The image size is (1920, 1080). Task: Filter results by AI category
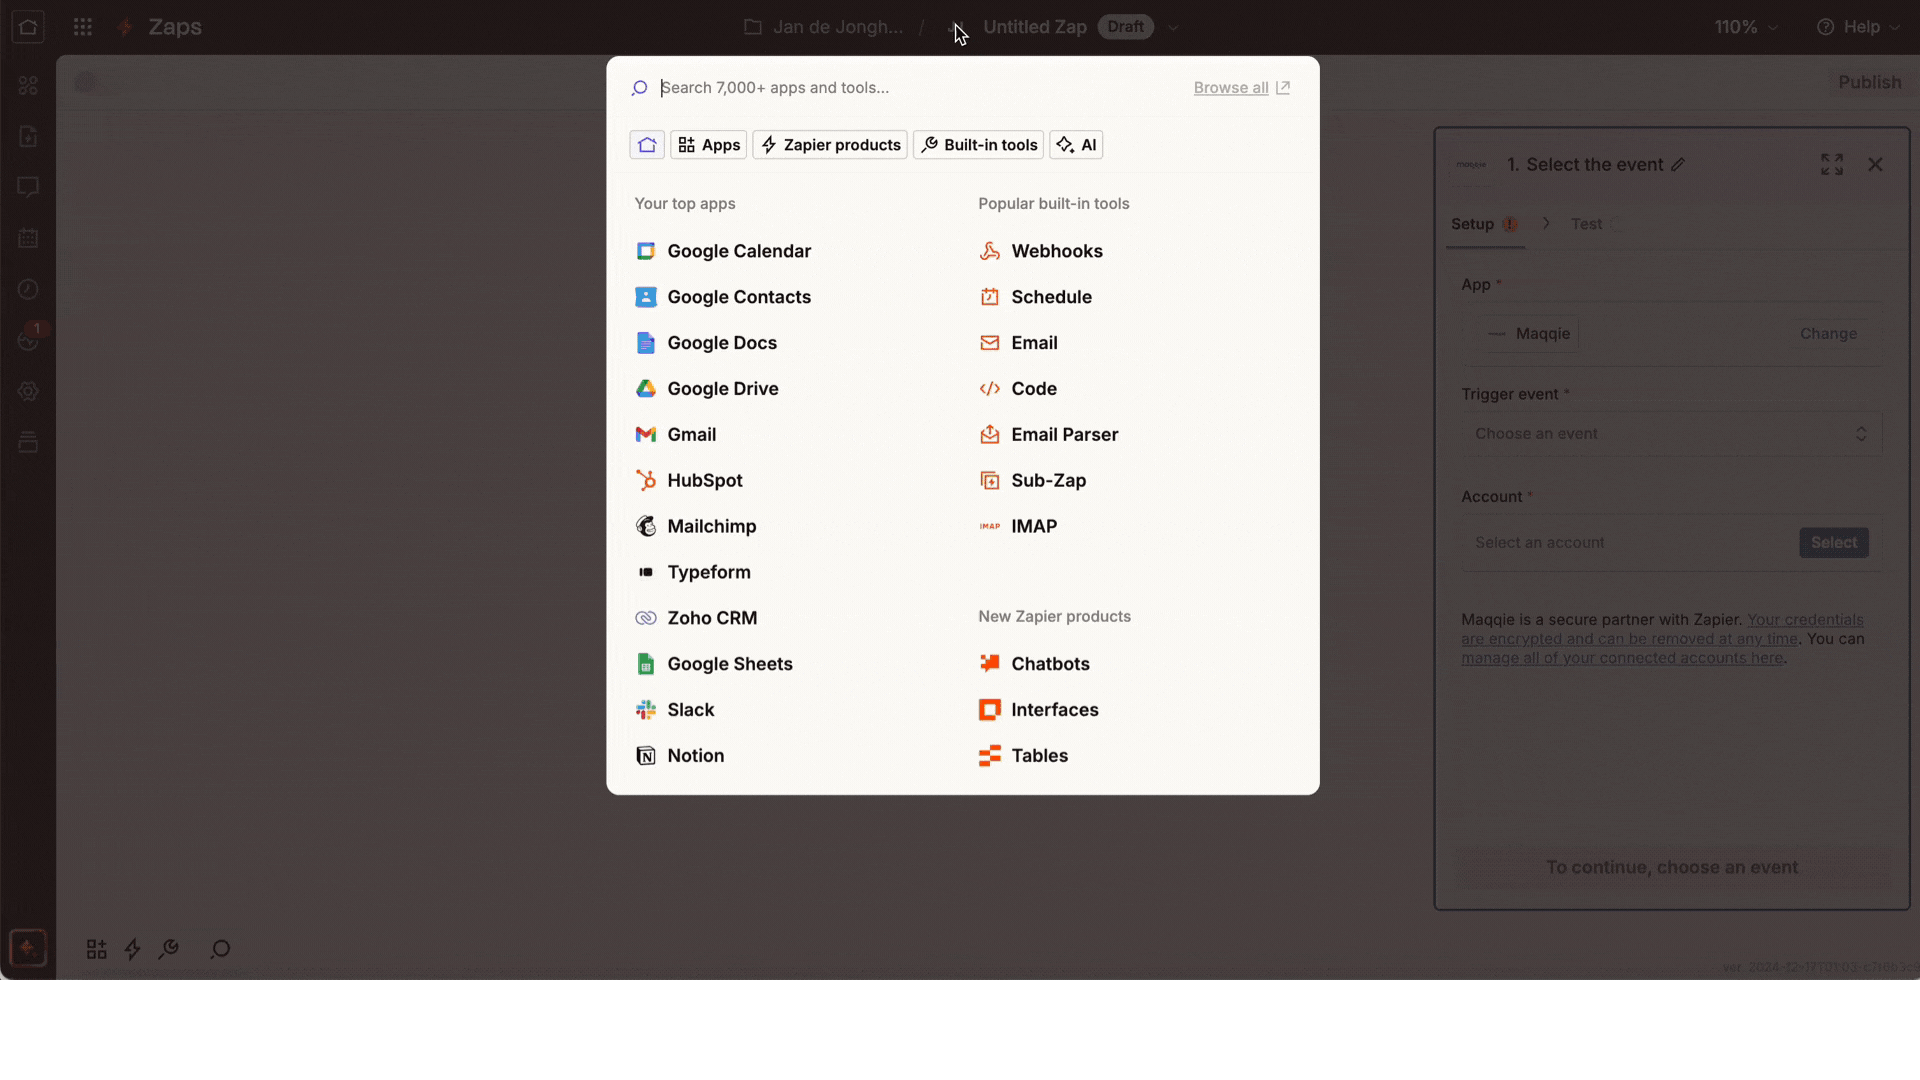[x=1076, y=145]
